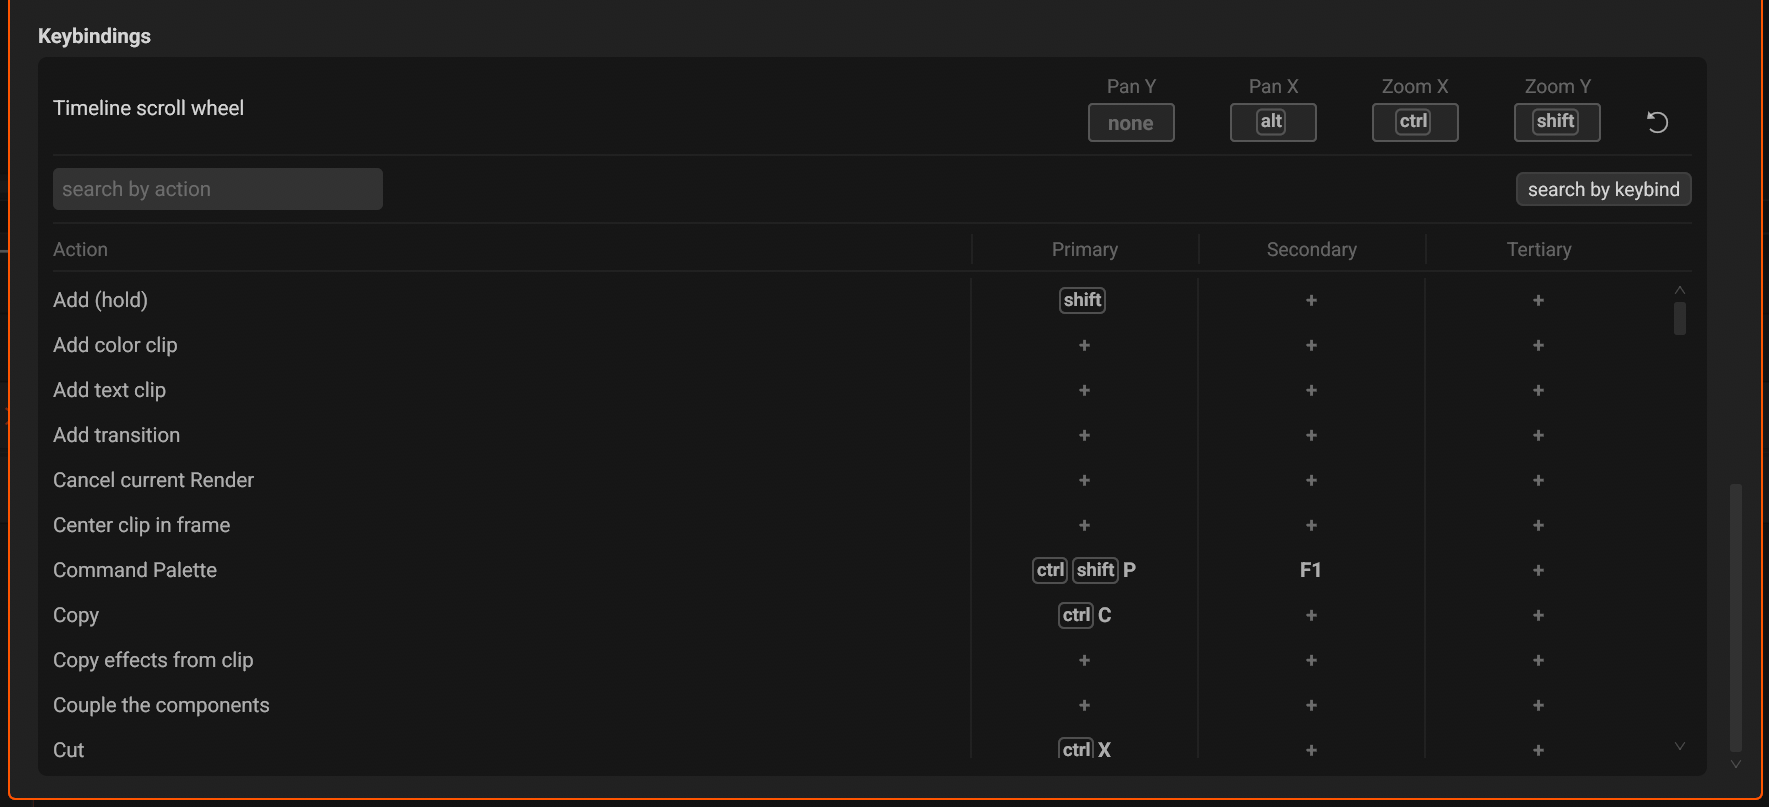
Task: Add secondary keybind for Cut
Action: (1311, 750)
